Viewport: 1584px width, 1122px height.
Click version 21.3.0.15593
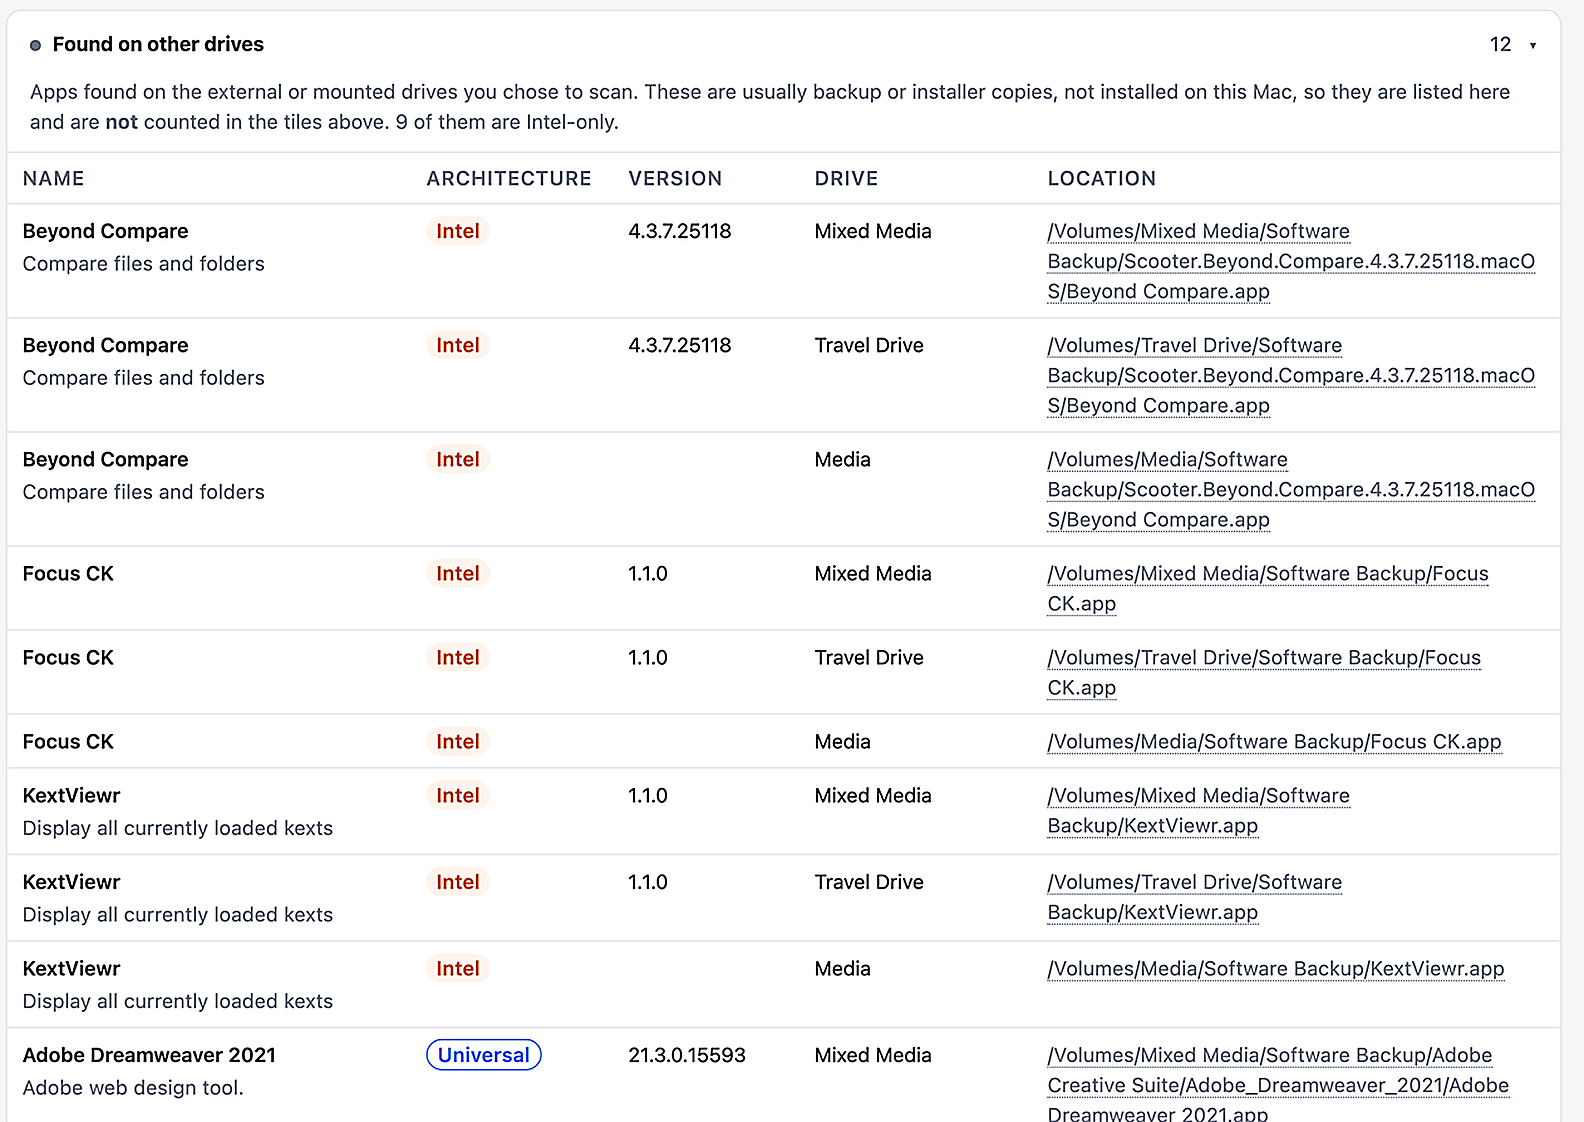[x=687, y=1055]
